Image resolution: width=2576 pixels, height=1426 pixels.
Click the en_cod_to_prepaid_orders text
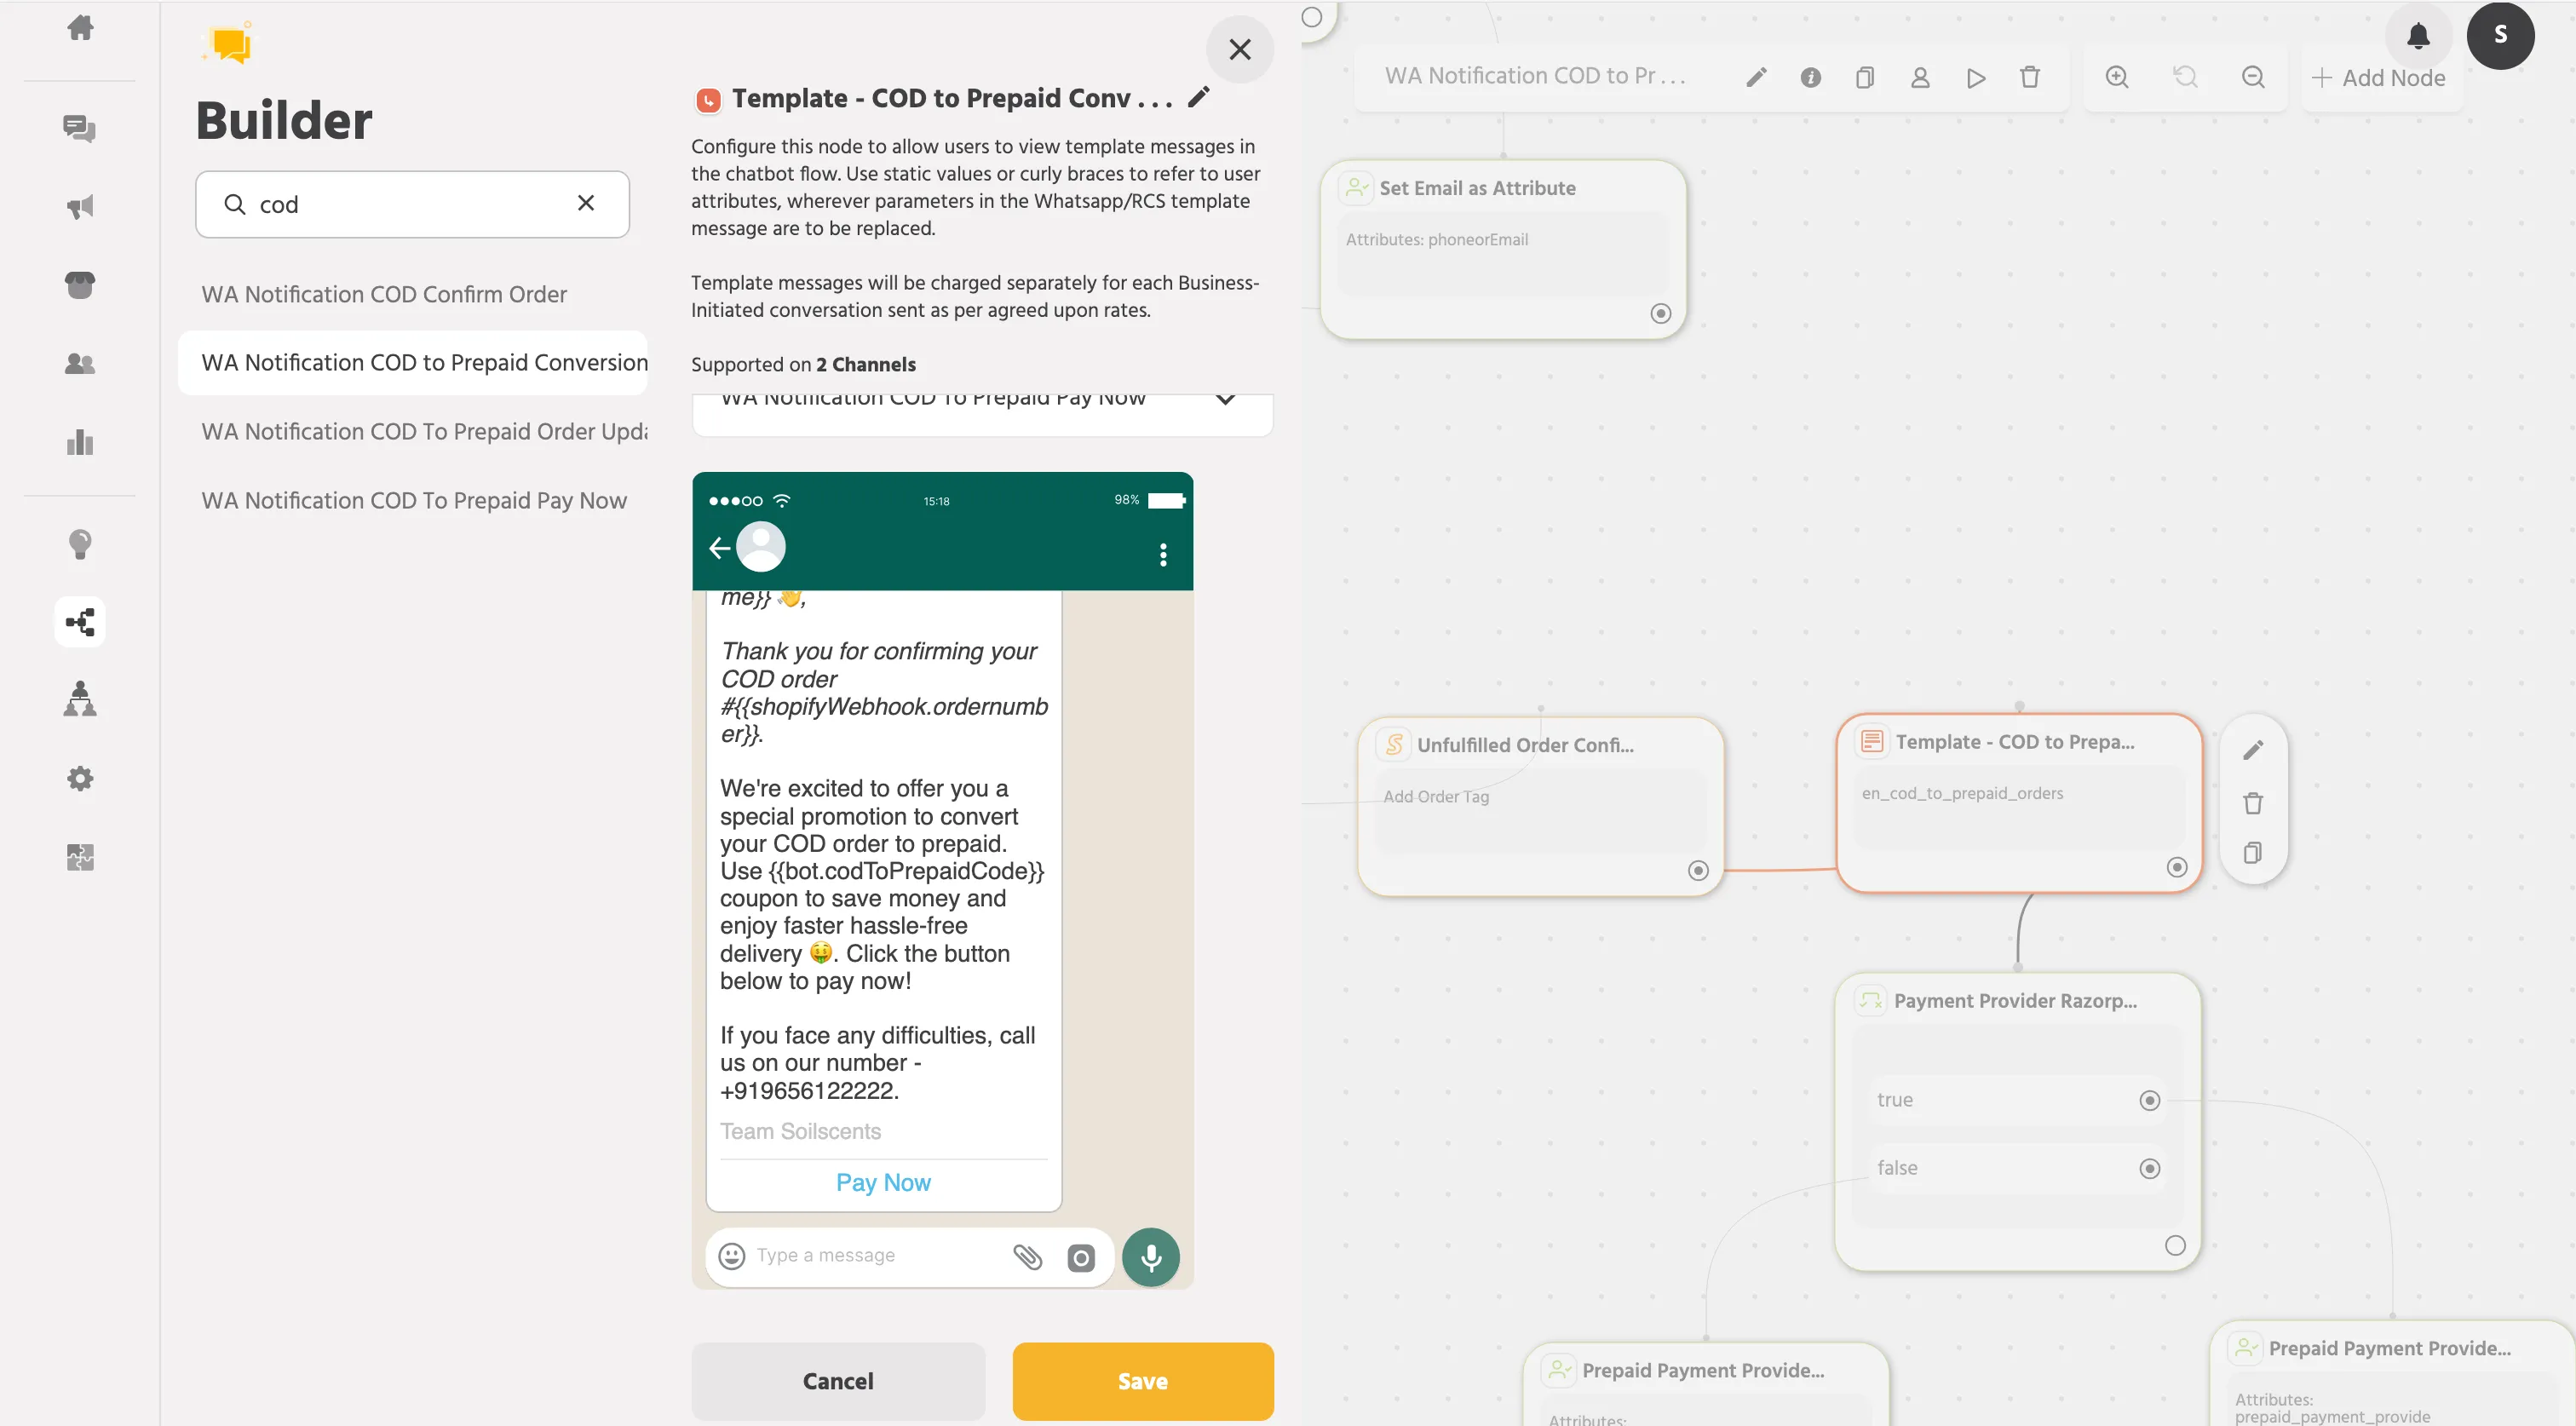pos(1961,792)
